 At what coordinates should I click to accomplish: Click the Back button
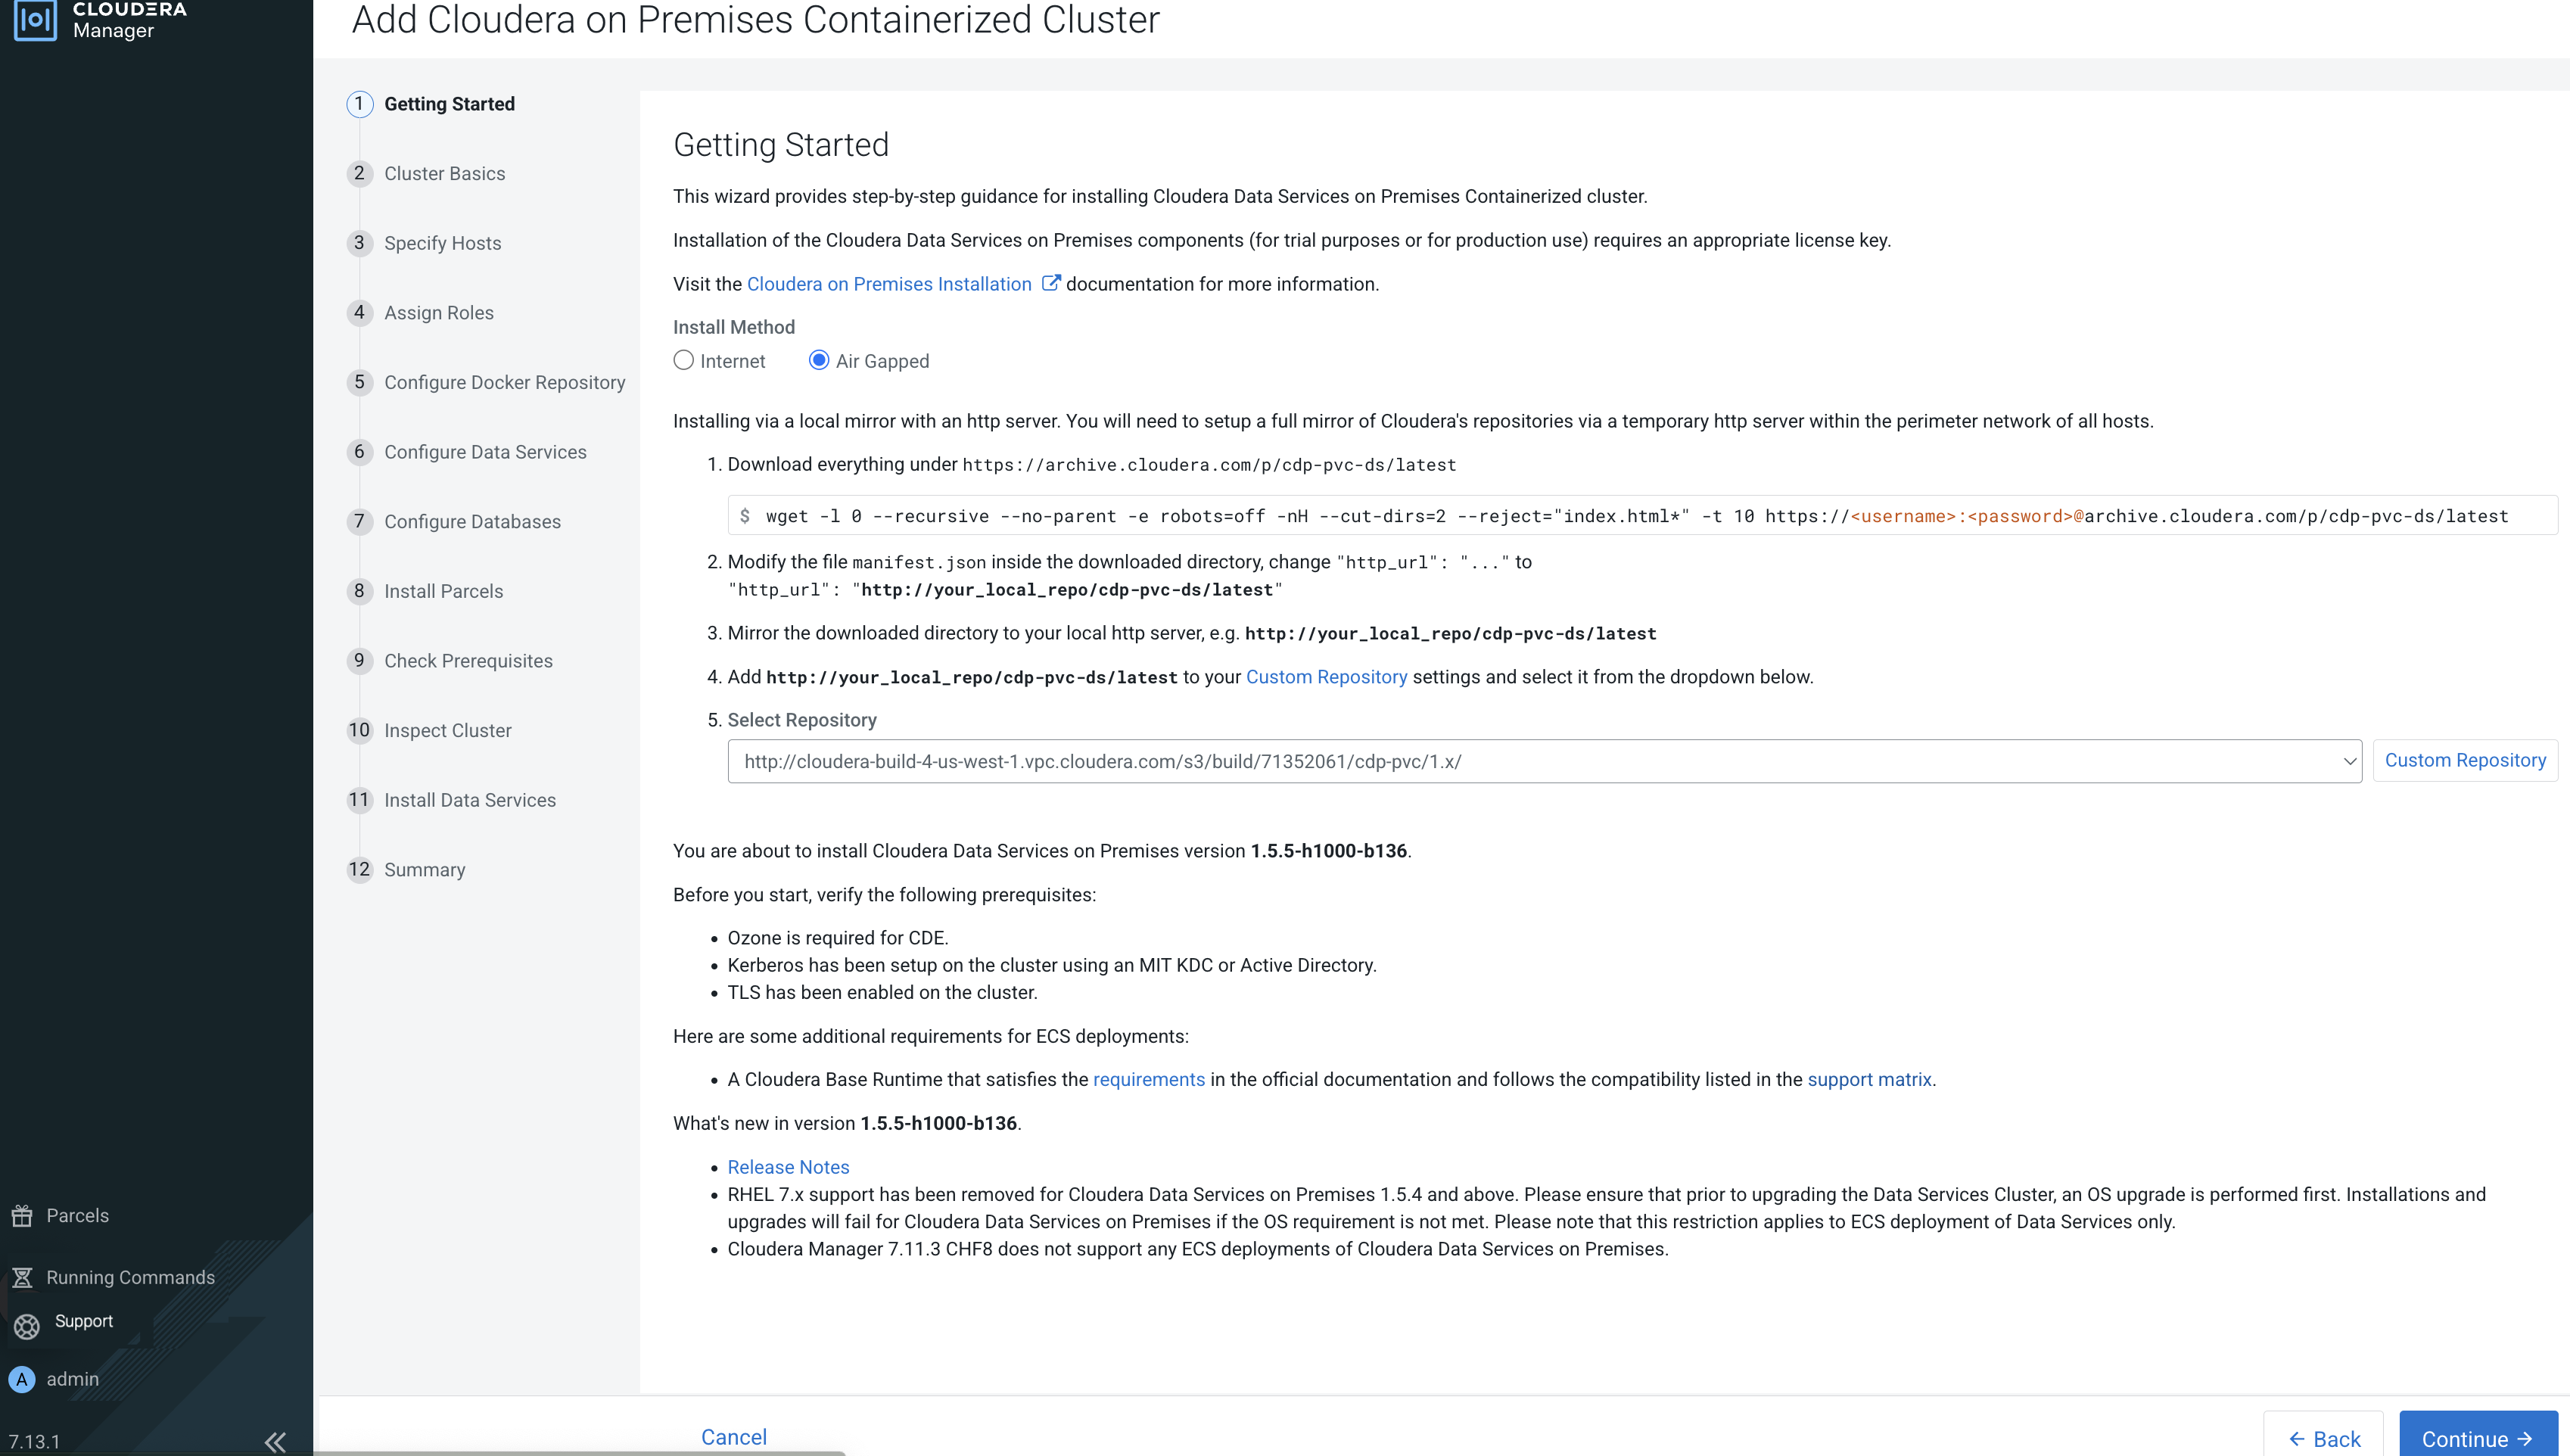tap(2323, 1438)
